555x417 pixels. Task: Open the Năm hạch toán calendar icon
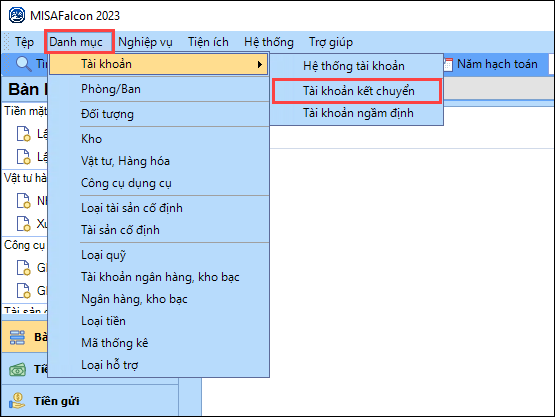coord(448,65)
